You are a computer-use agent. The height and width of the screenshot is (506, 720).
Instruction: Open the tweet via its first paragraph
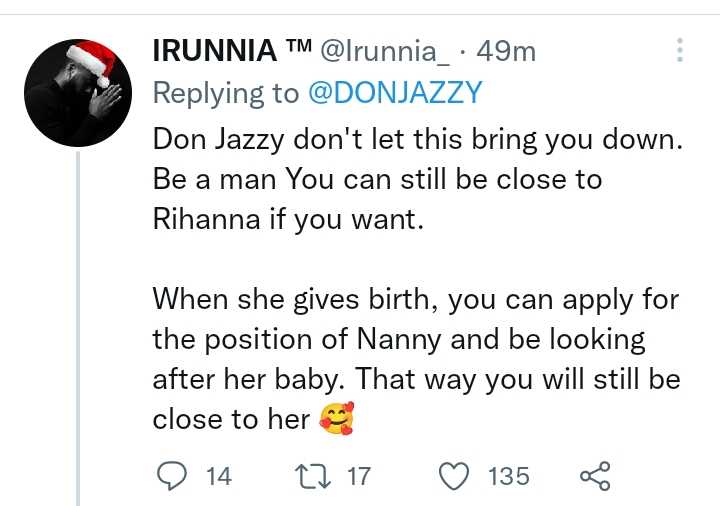[414, 178]
